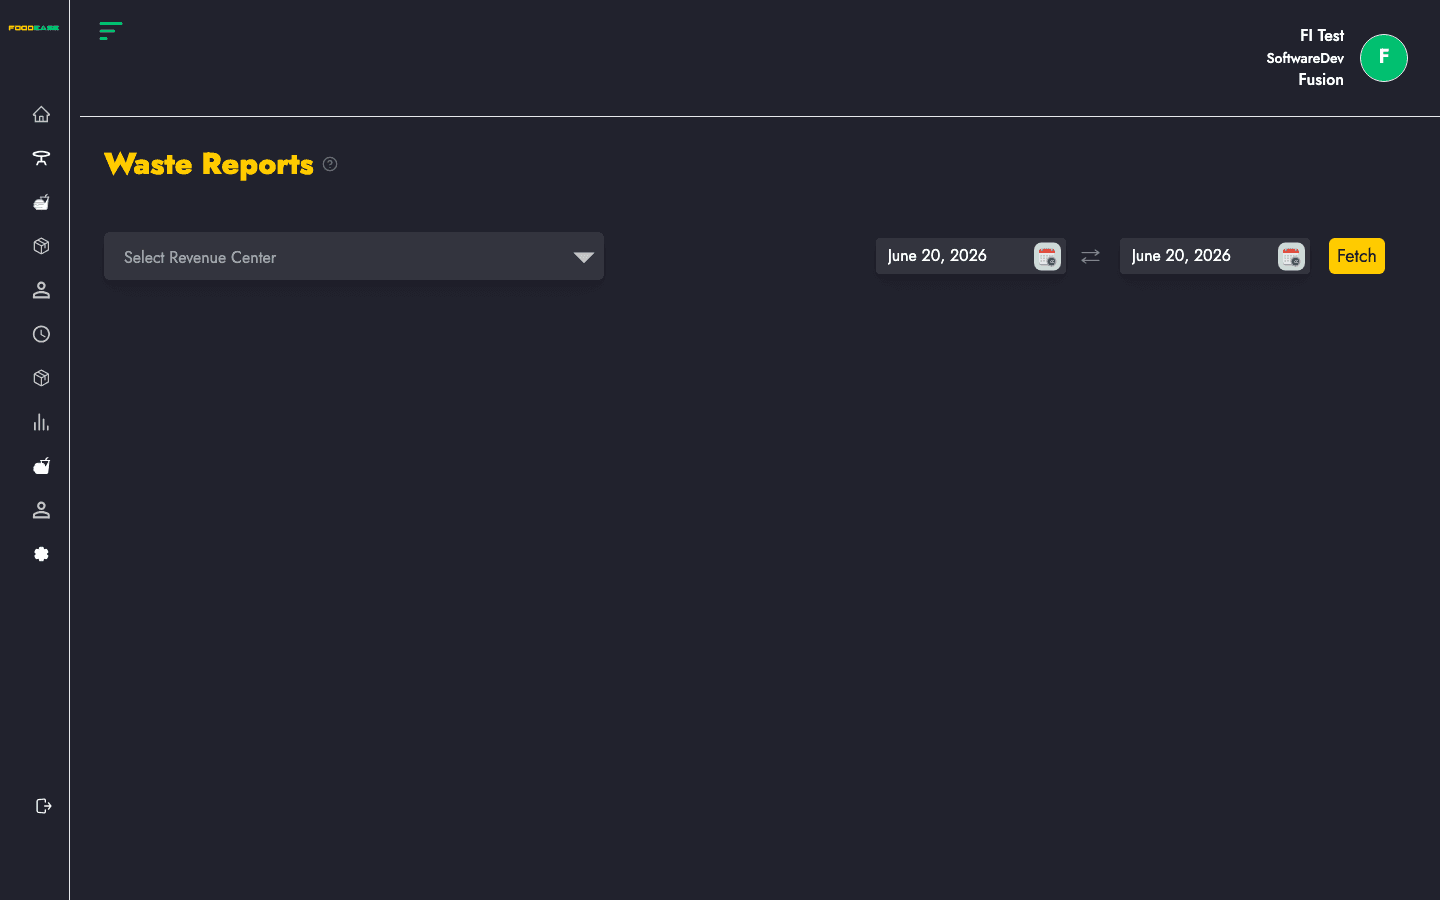Open the end date calendar icon

tap(1291, 257)
